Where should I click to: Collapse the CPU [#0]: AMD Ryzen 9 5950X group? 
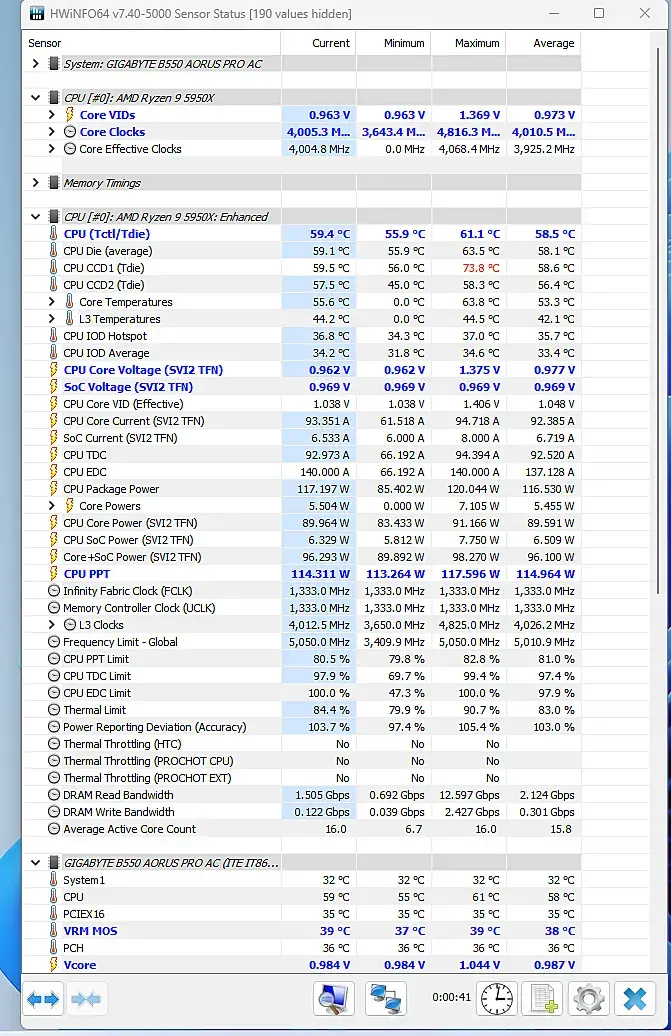pos(36,98)
